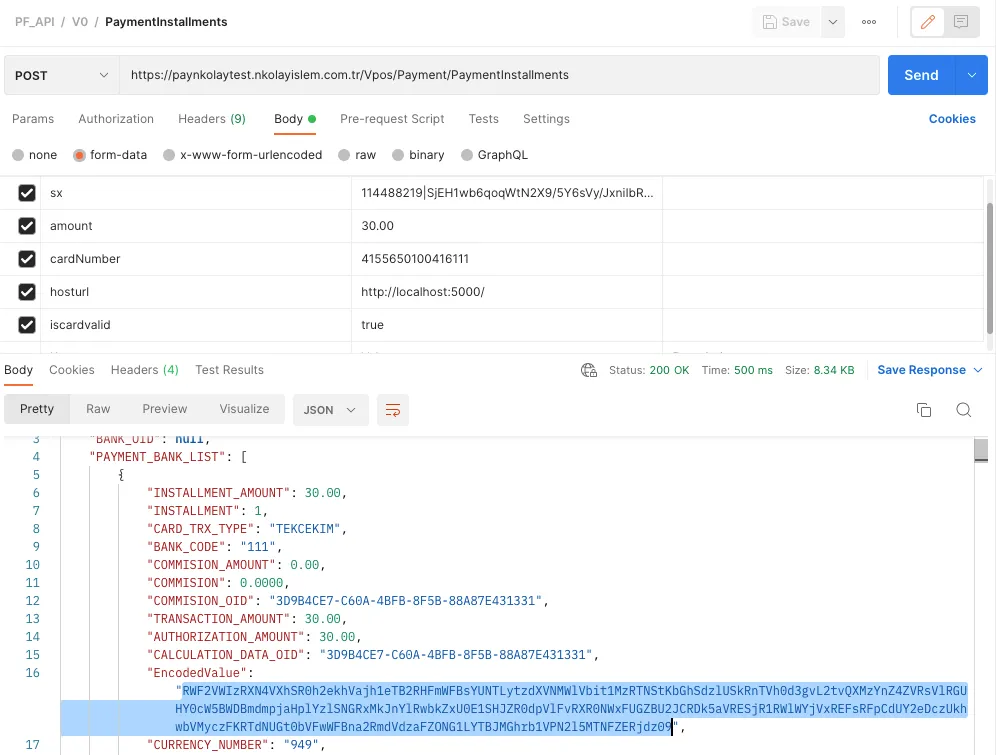Open the Test Results response tab
This screenshot has height=755, width=997.
point(229,370)
